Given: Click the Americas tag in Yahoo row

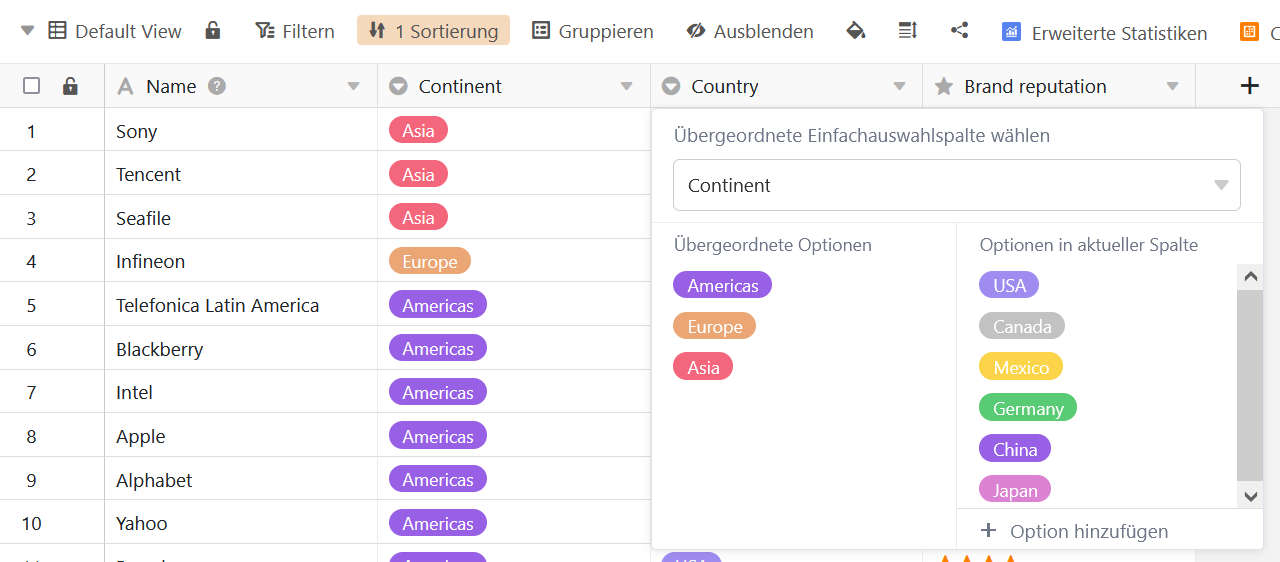Looking at the screenshot, I should pos(438,523).
